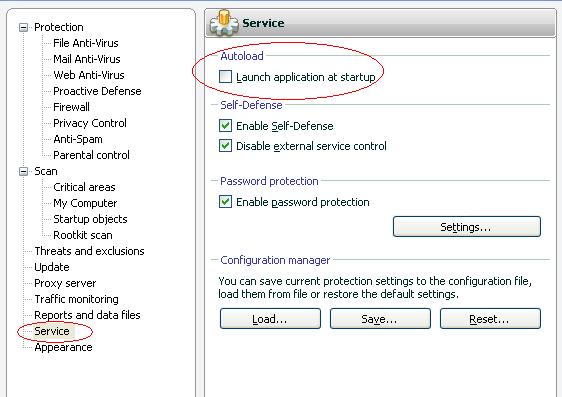Open Parental control settings
The image size is (562, 397).
91,155
